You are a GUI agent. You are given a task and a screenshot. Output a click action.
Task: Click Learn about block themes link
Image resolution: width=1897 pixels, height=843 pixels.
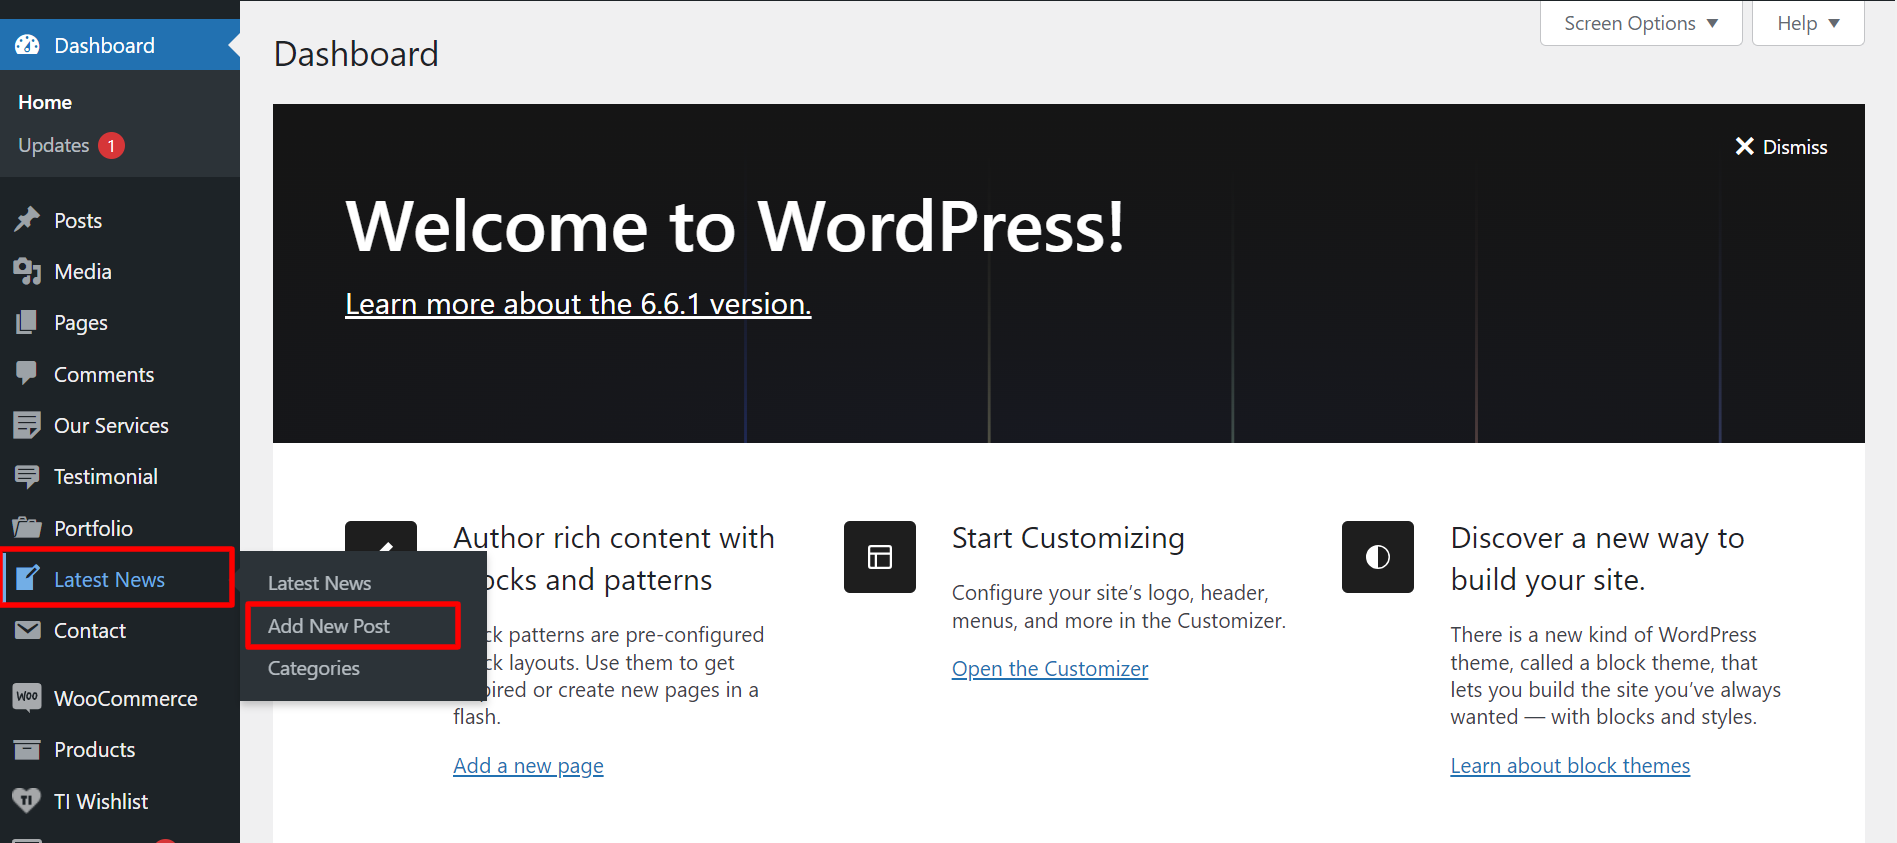(1569, 766)
